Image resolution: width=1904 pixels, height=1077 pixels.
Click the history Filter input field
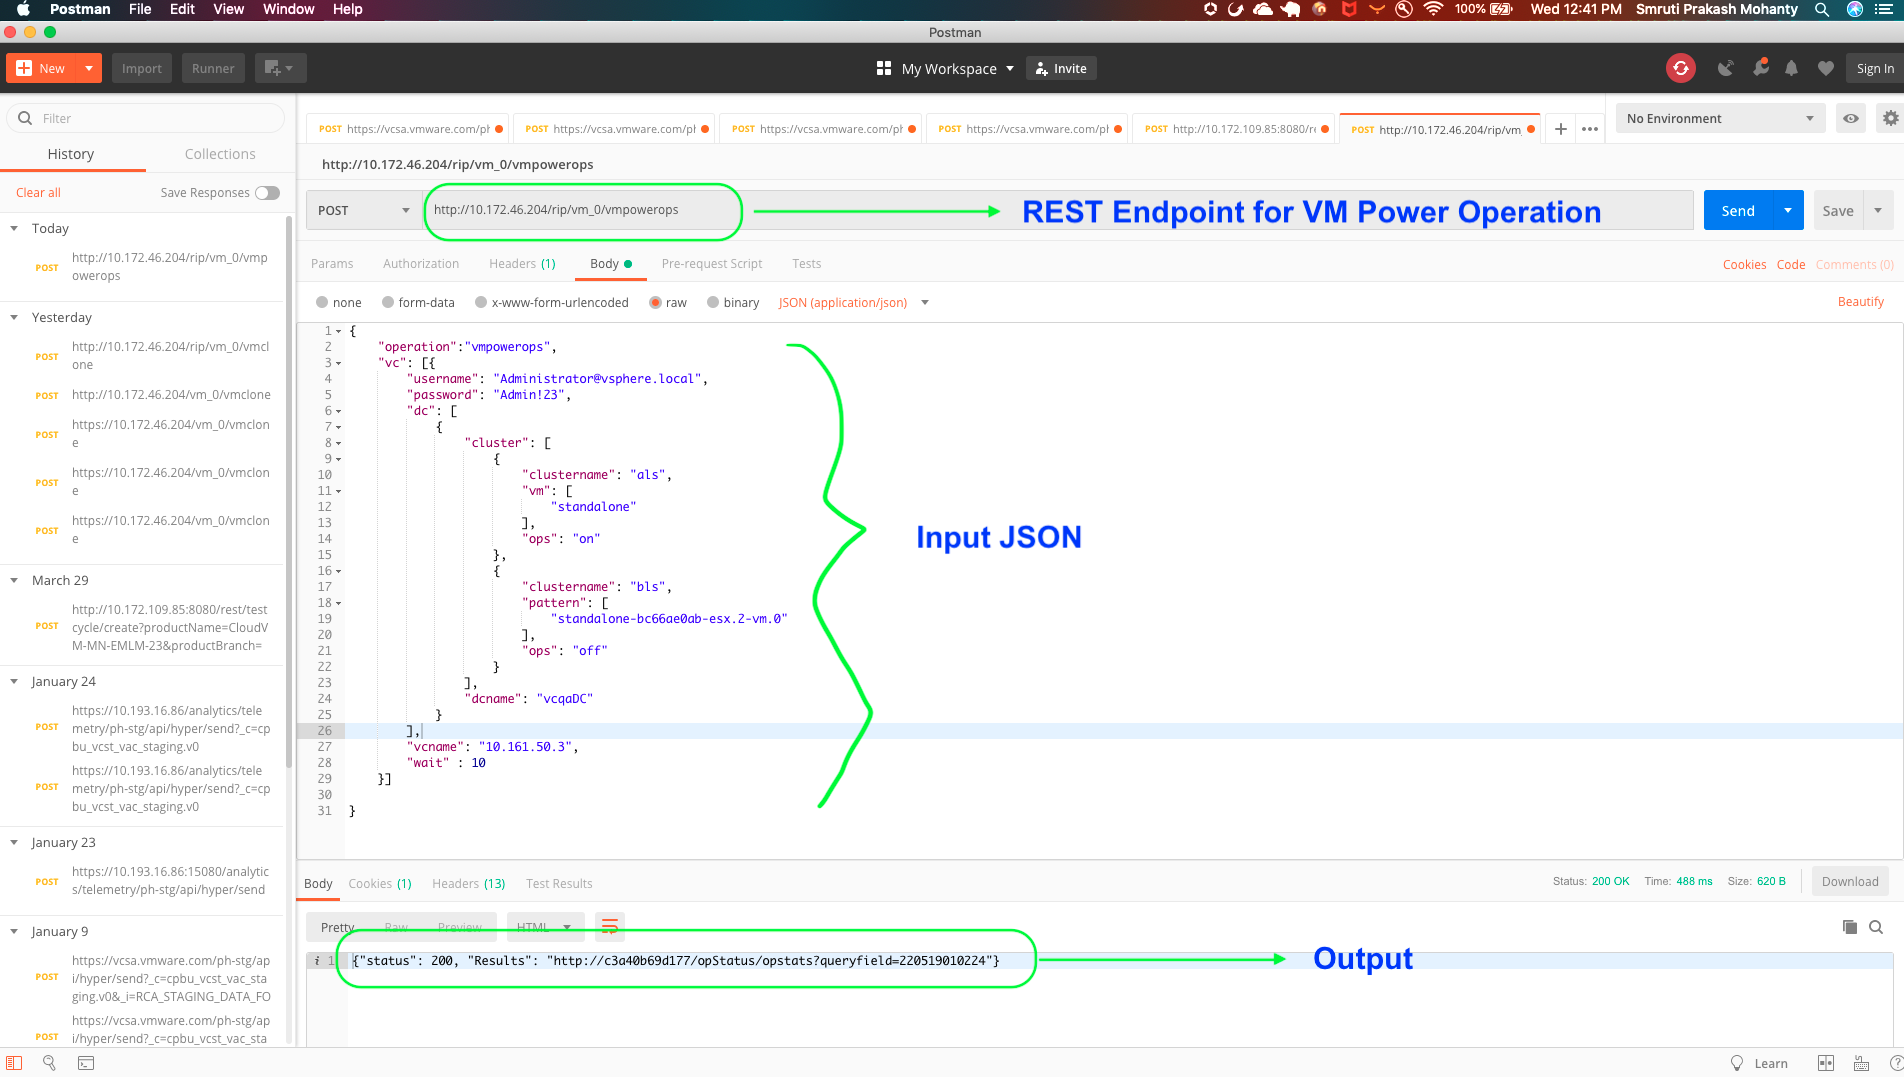(x=146, y=118)
